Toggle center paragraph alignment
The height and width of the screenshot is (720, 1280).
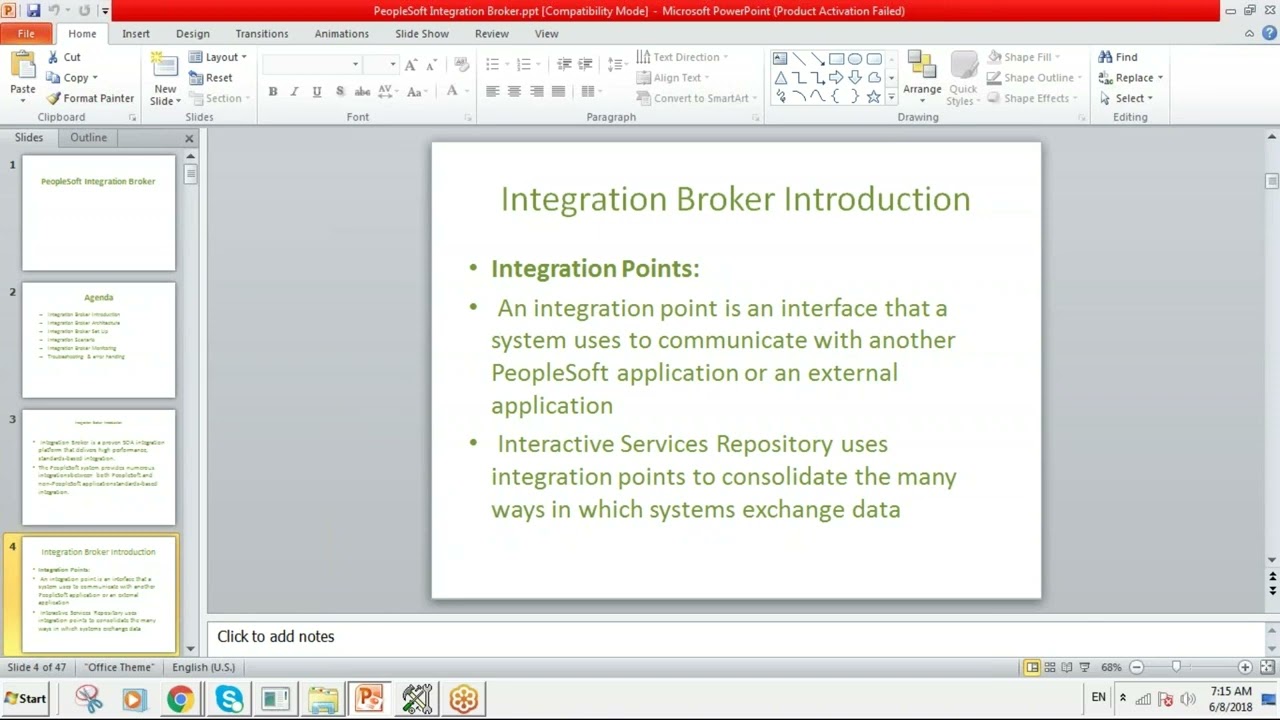[x=514, y=91]
